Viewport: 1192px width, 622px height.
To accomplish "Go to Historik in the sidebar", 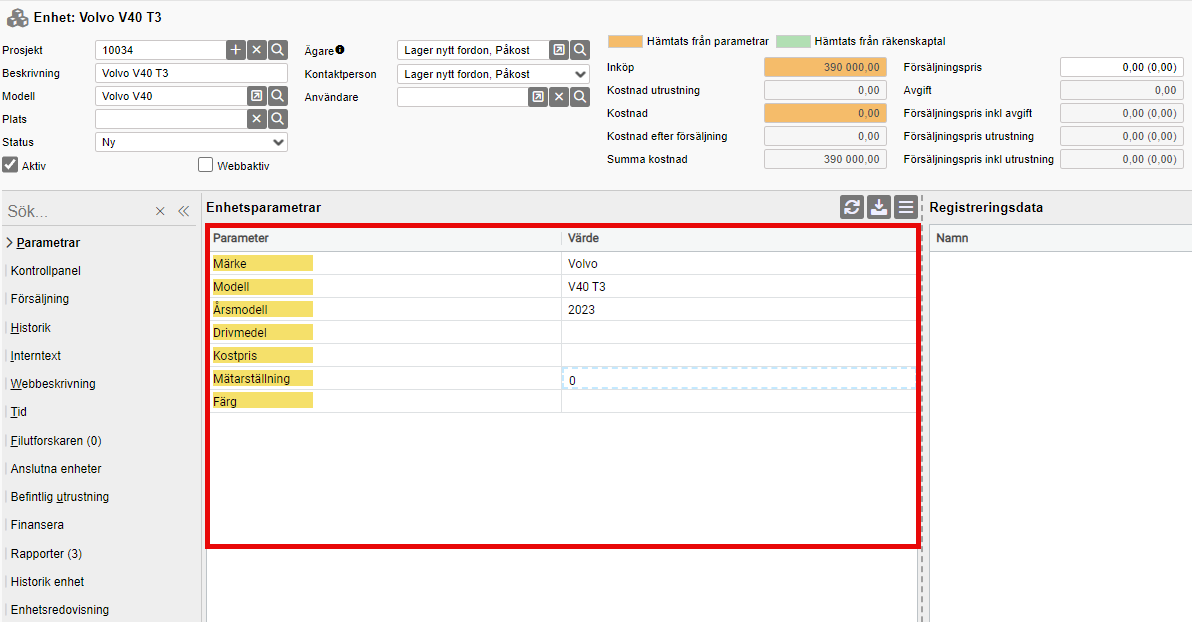I will click(x=30, y=328).
